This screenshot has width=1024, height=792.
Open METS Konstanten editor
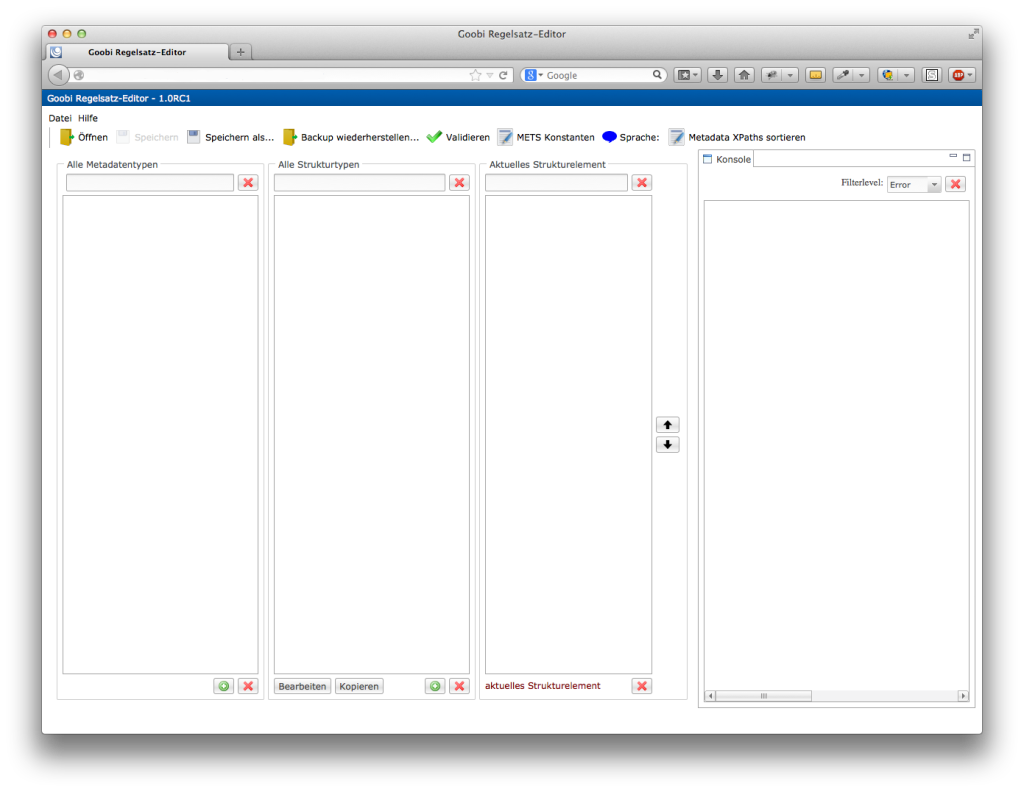[x=546, y=137]
